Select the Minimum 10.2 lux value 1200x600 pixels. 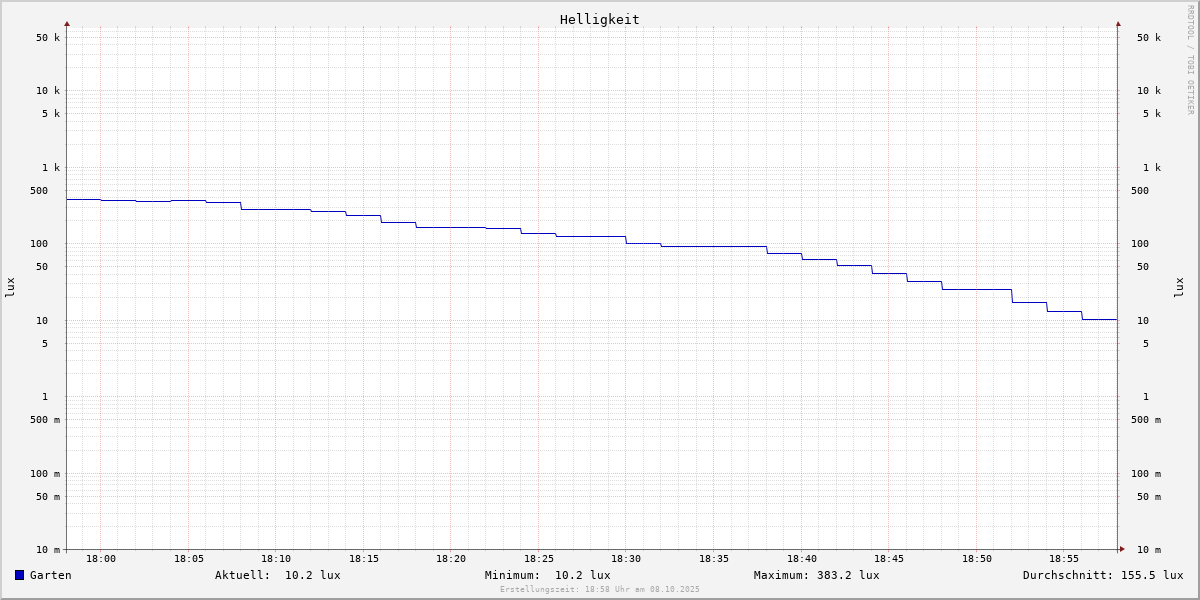point(547,575)
